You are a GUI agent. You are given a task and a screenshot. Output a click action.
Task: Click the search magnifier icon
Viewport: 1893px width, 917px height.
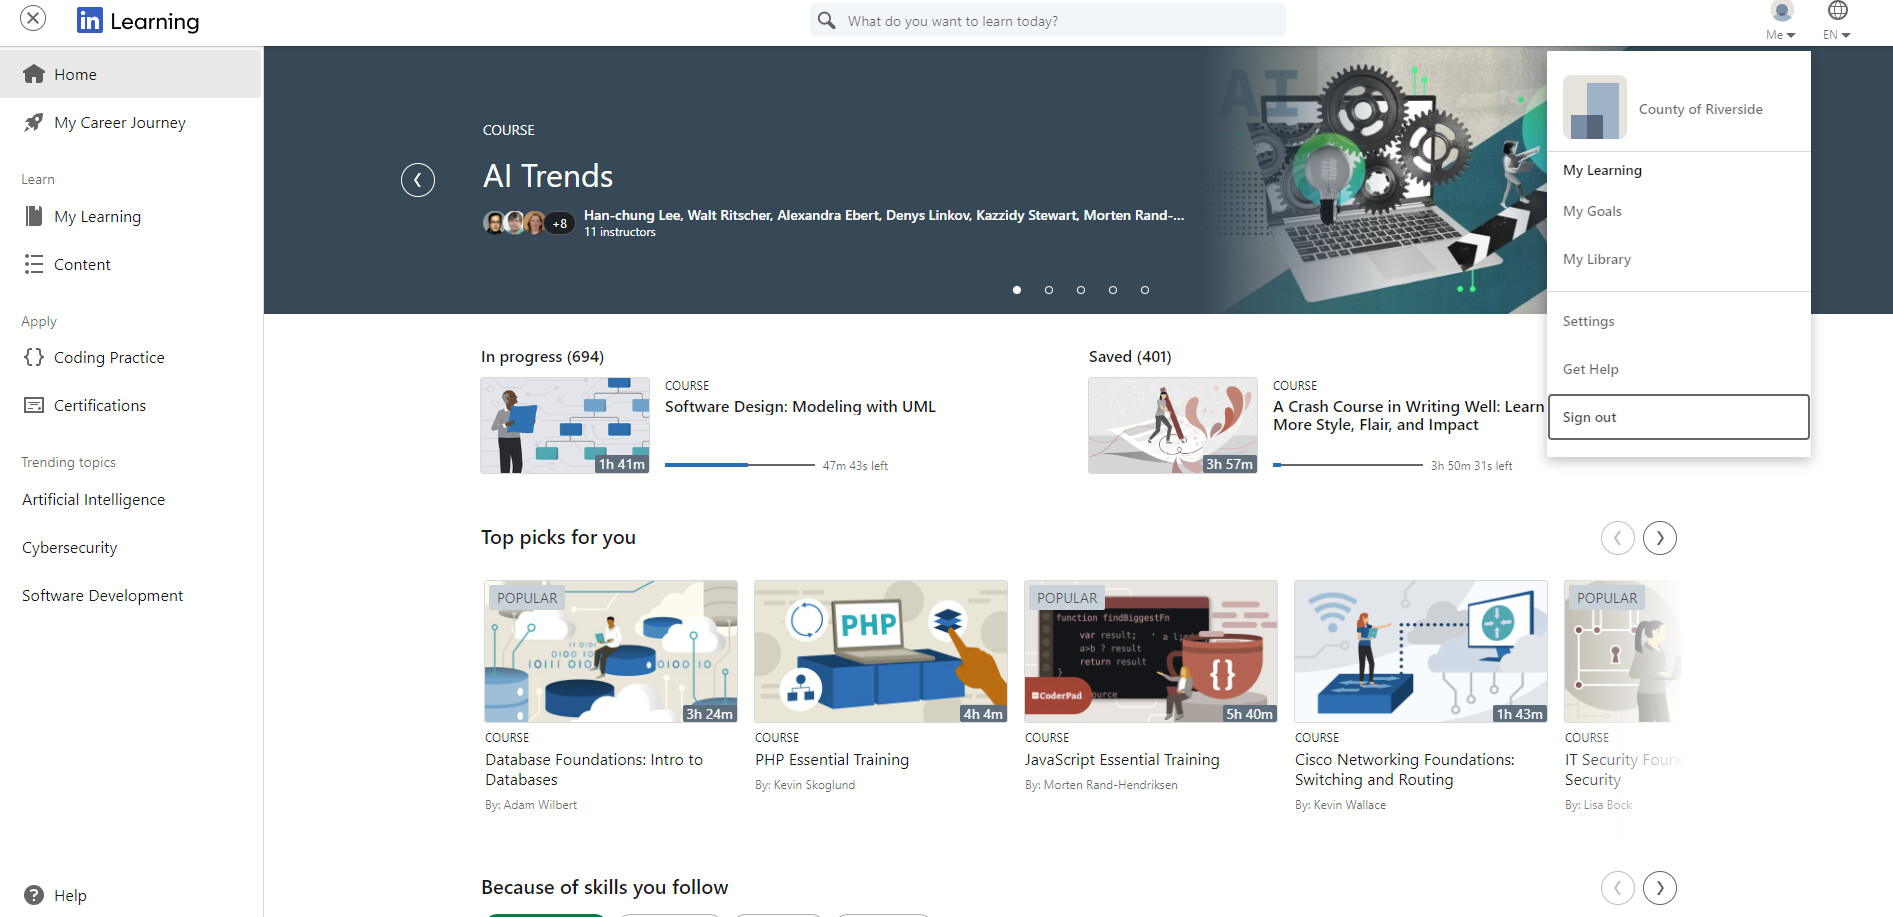827,20
